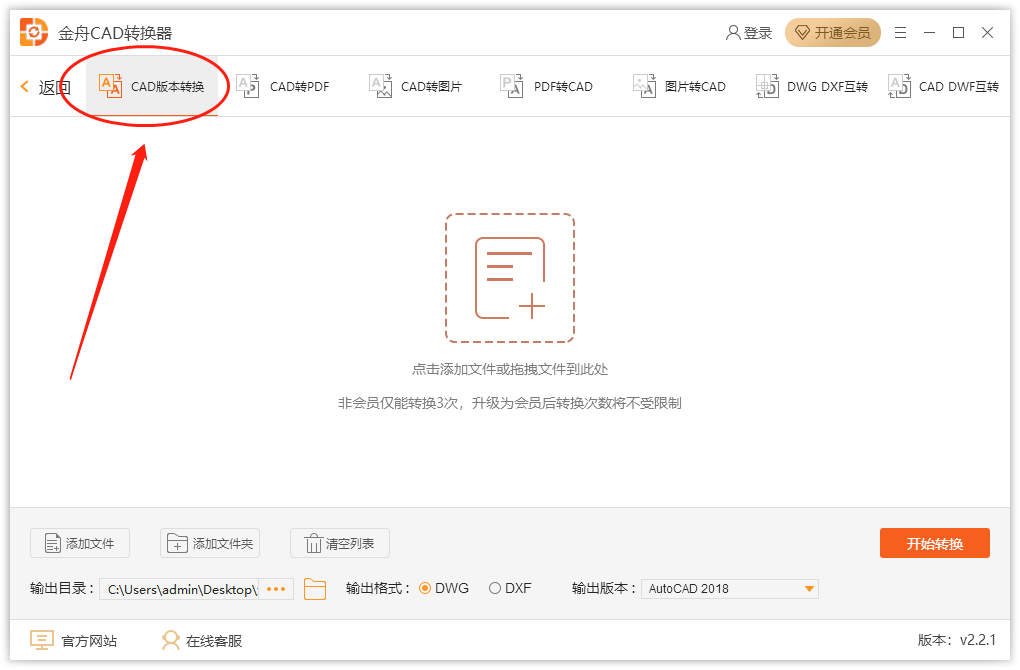Viewport: 1020px width, 670px height.
Task: Select DWG output format
Action: click(x=425, y=589)
